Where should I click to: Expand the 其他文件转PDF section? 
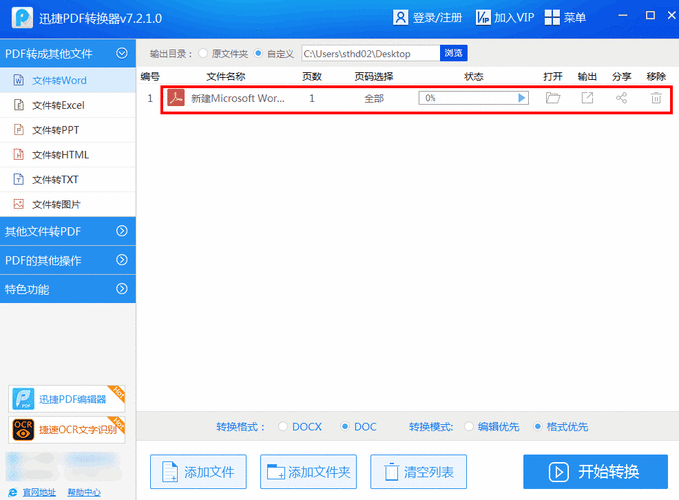tap(68, 231)
